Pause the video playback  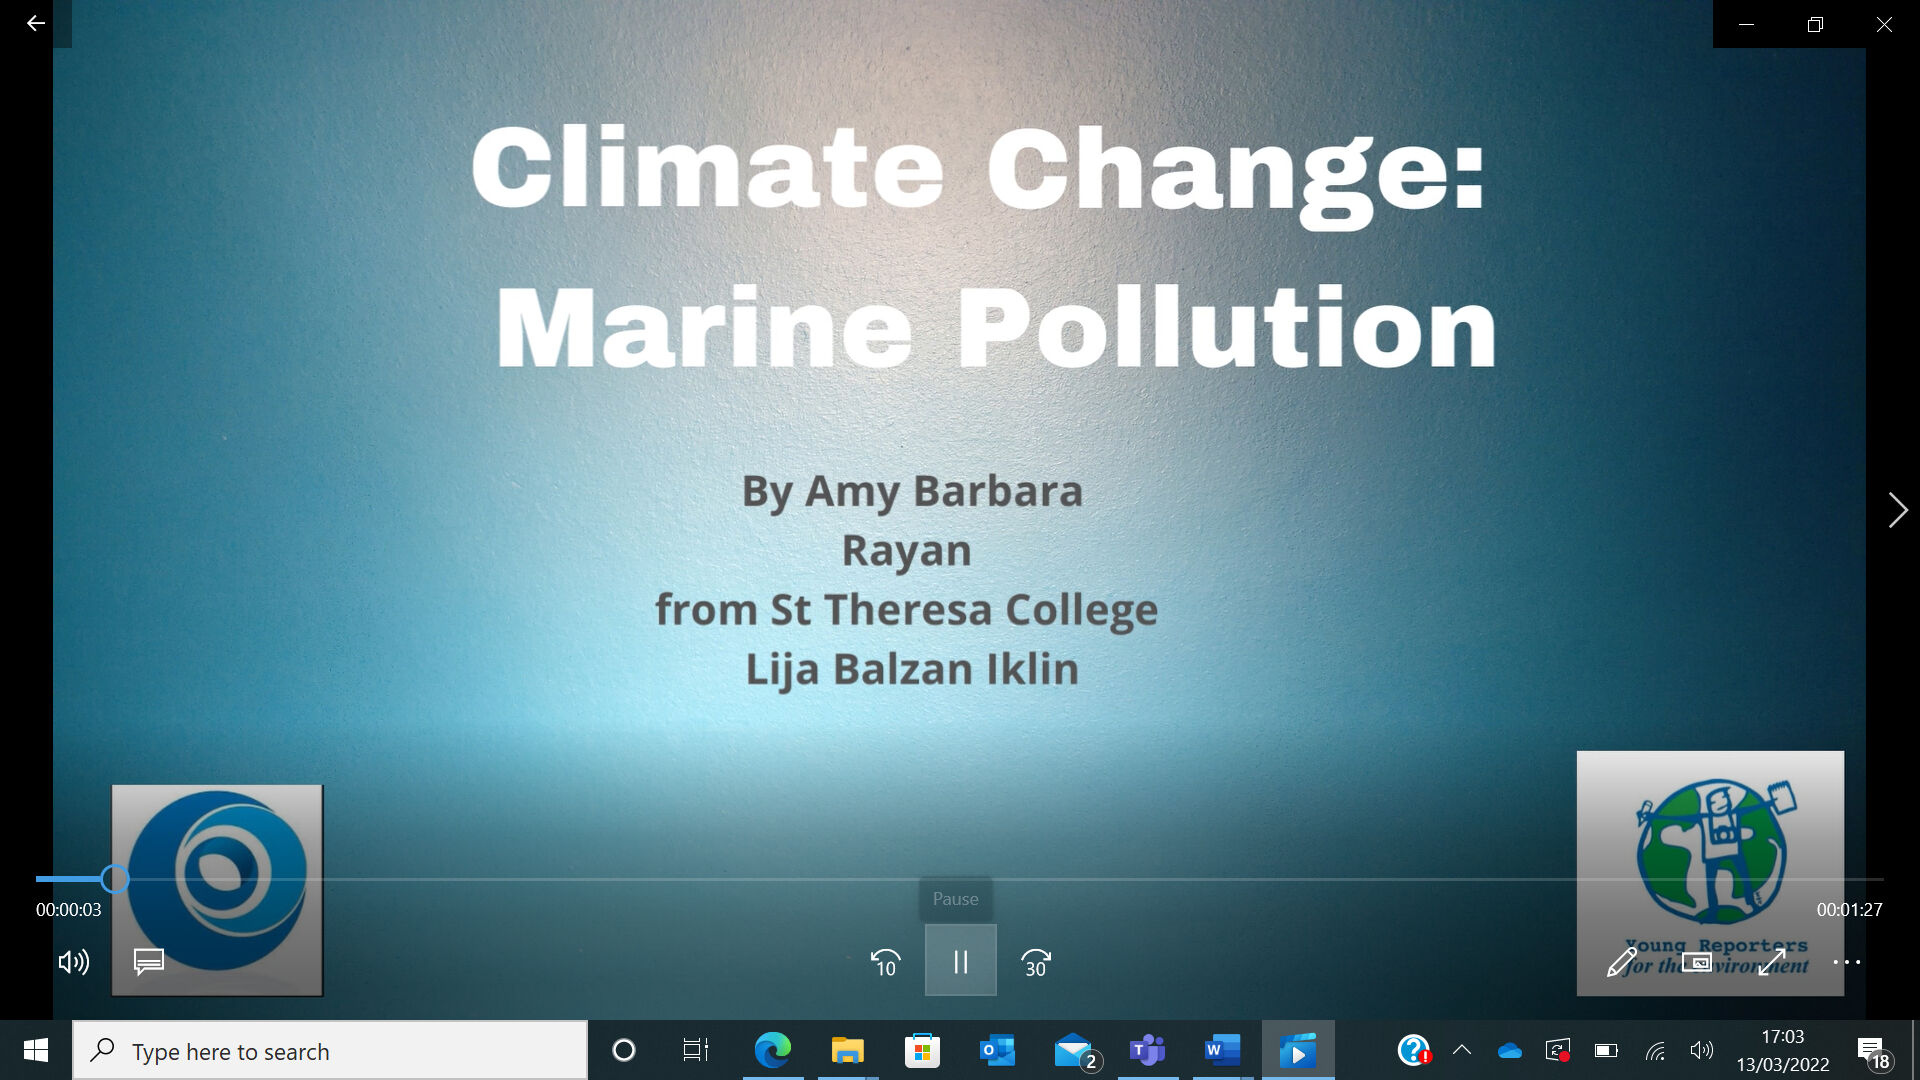coord(960,961)
